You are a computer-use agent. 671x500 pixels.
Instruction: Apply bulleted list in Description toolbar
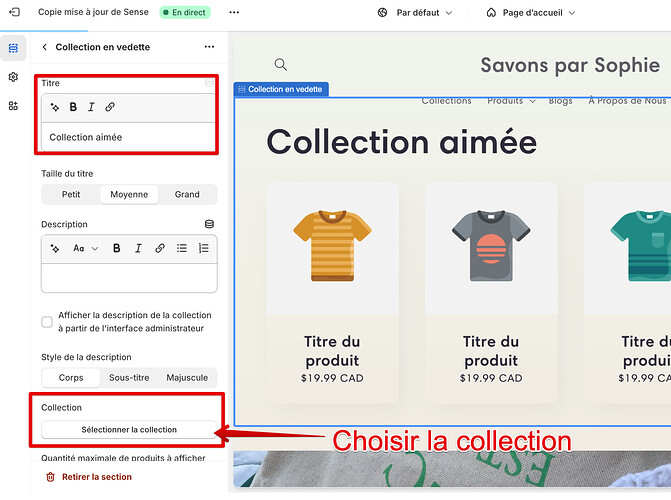pyautogui.click(x=182, y=248)
